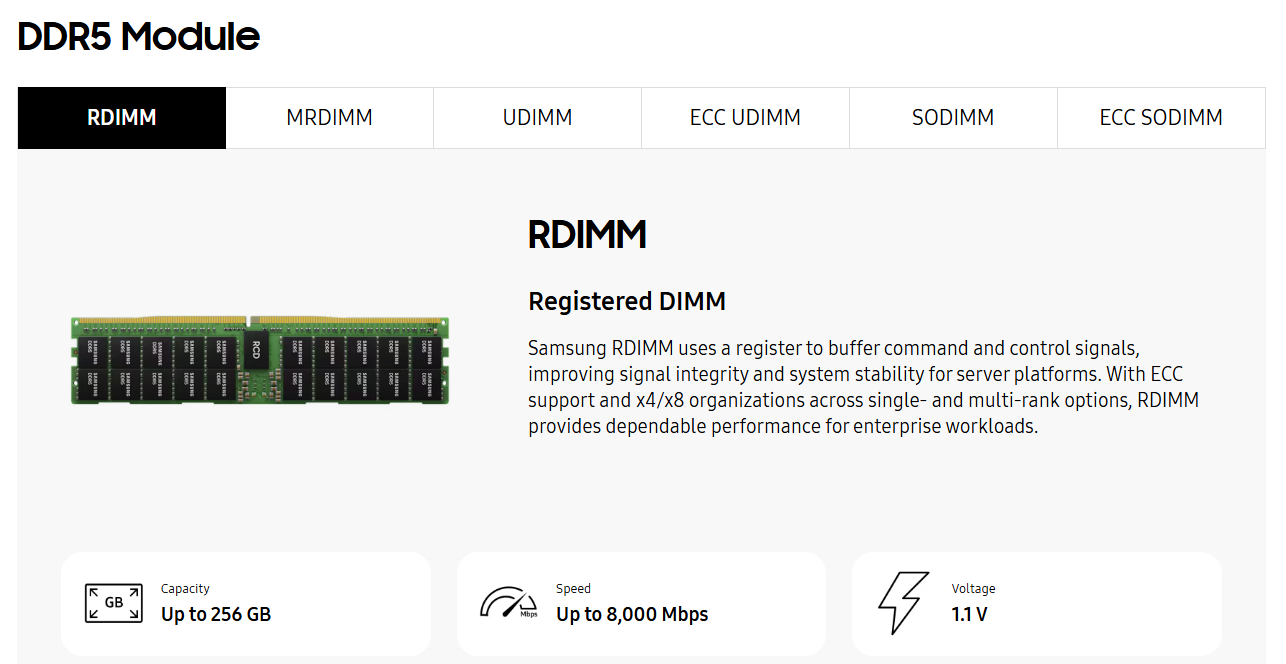Open the UDIMM tab

coord(538,118)
